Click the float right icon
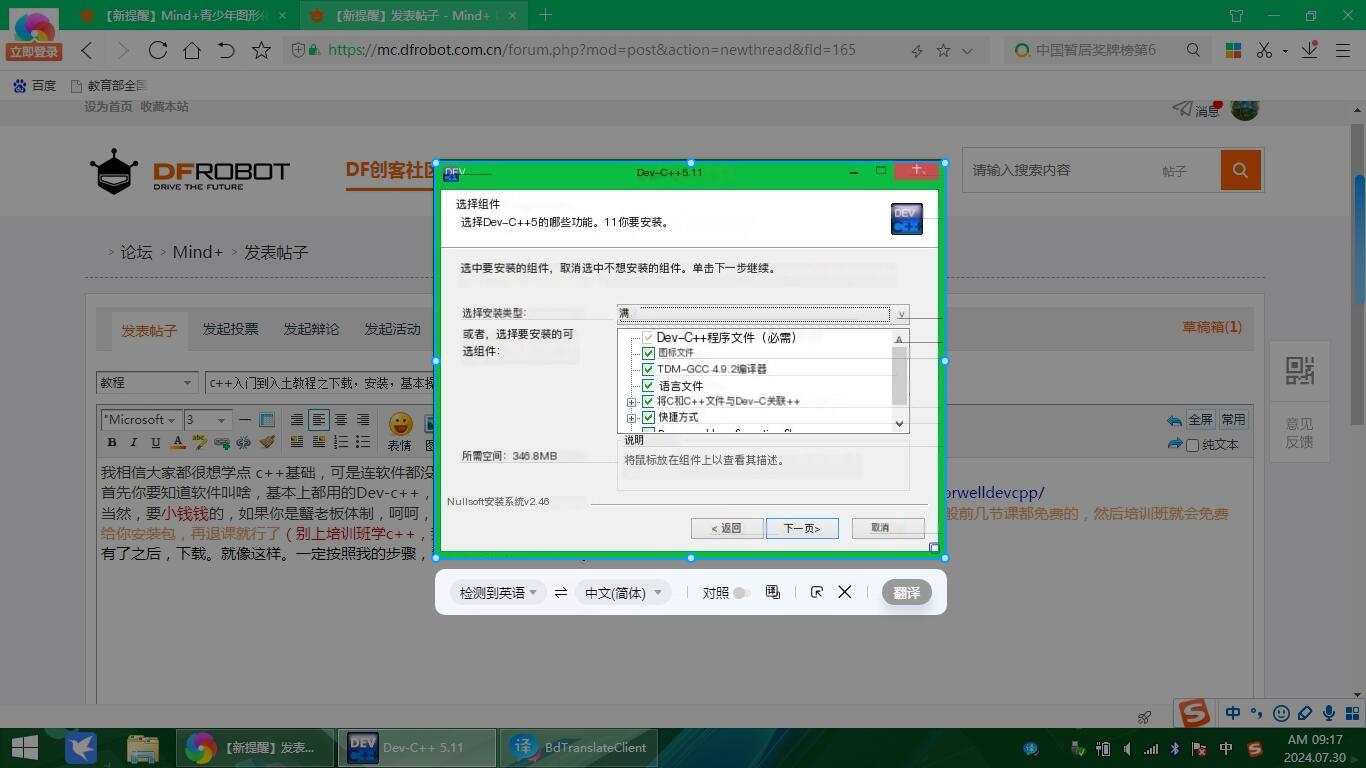 pos(319,442)
